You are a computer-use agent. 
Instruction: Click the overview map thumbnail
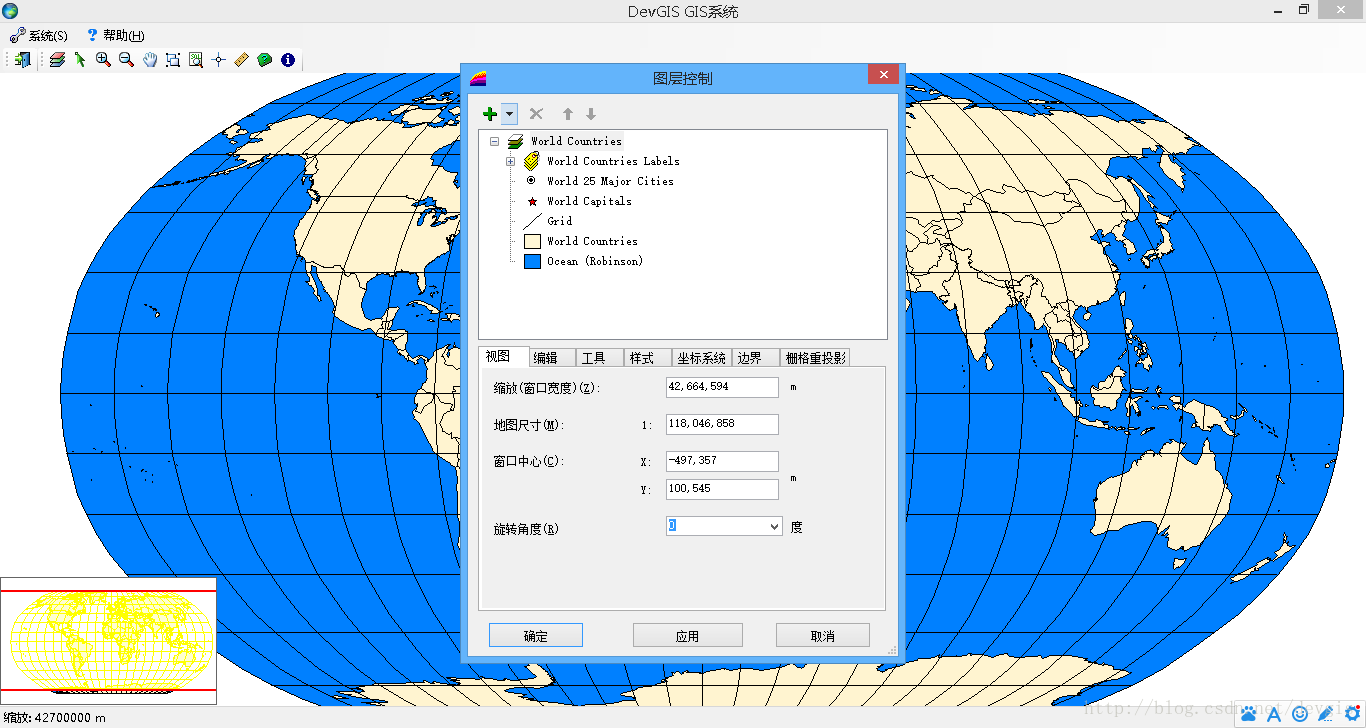point(108,636)
